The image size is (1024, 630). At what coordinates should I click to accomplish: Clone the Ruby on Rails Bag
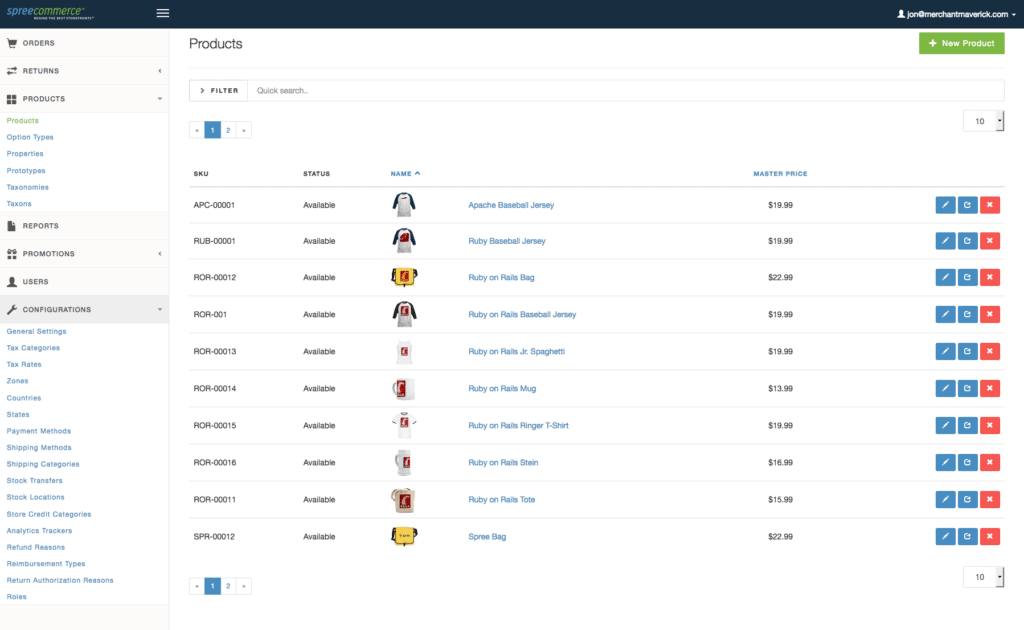point(967,277)
